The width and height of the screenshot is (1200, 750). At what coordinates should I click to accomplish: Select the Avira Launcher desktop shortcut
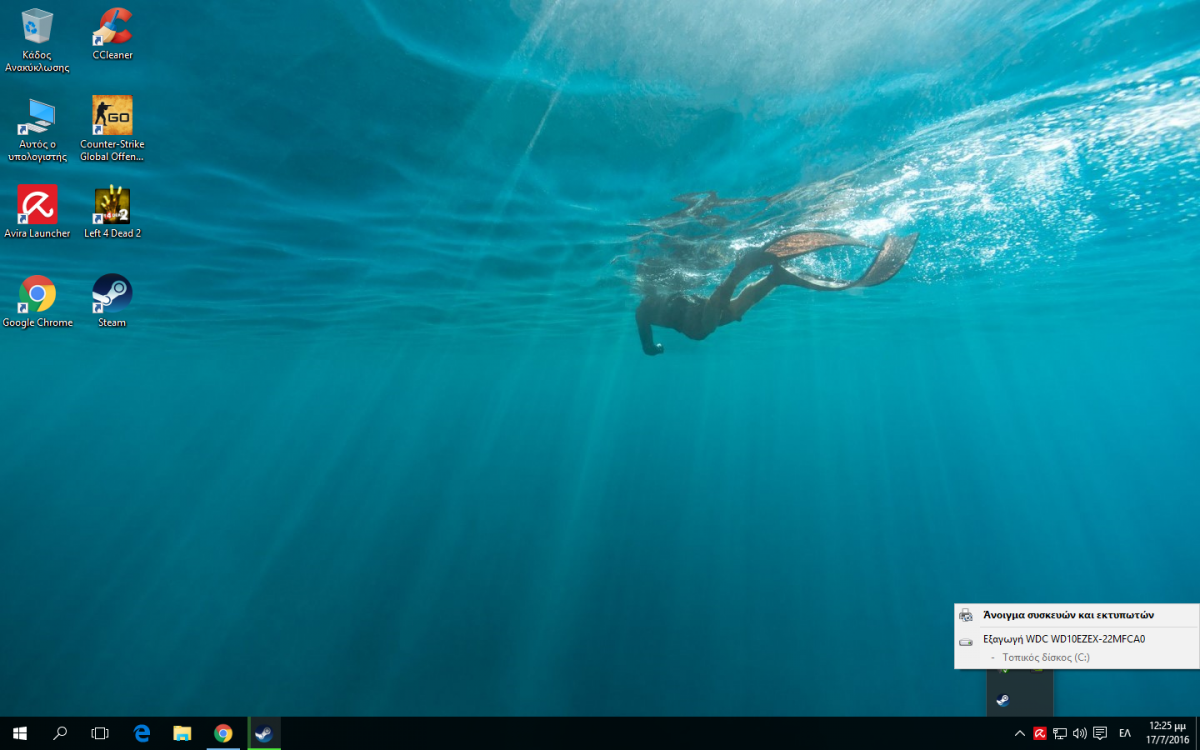(x=37, y=212)
